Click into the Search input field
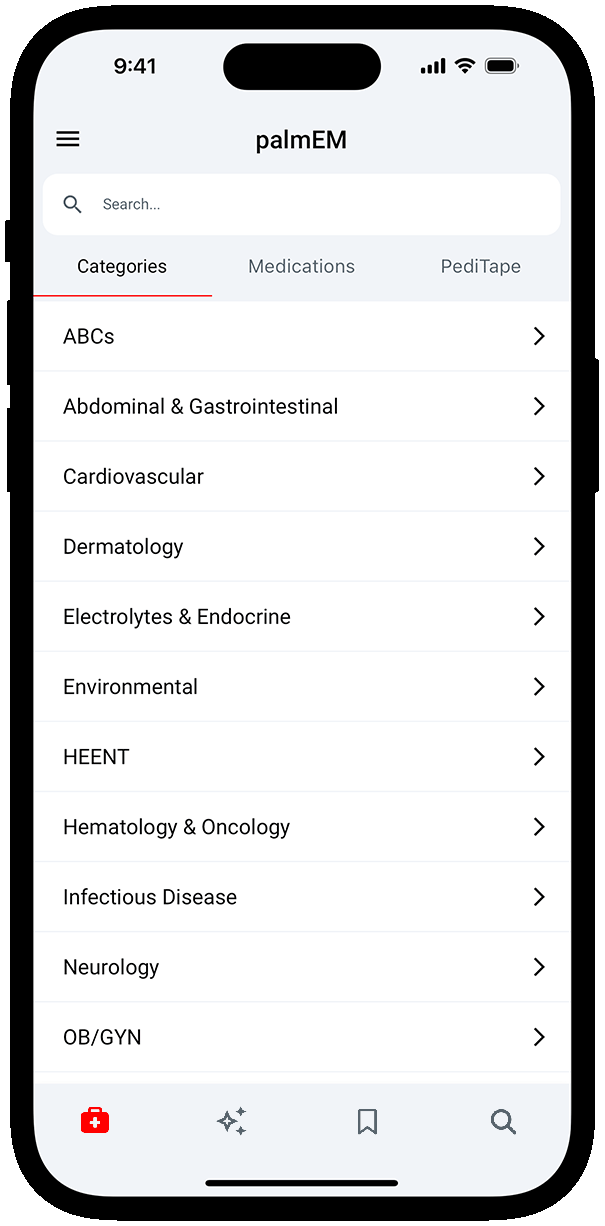Screen dimensions: 605x1226 pos(320,204)
